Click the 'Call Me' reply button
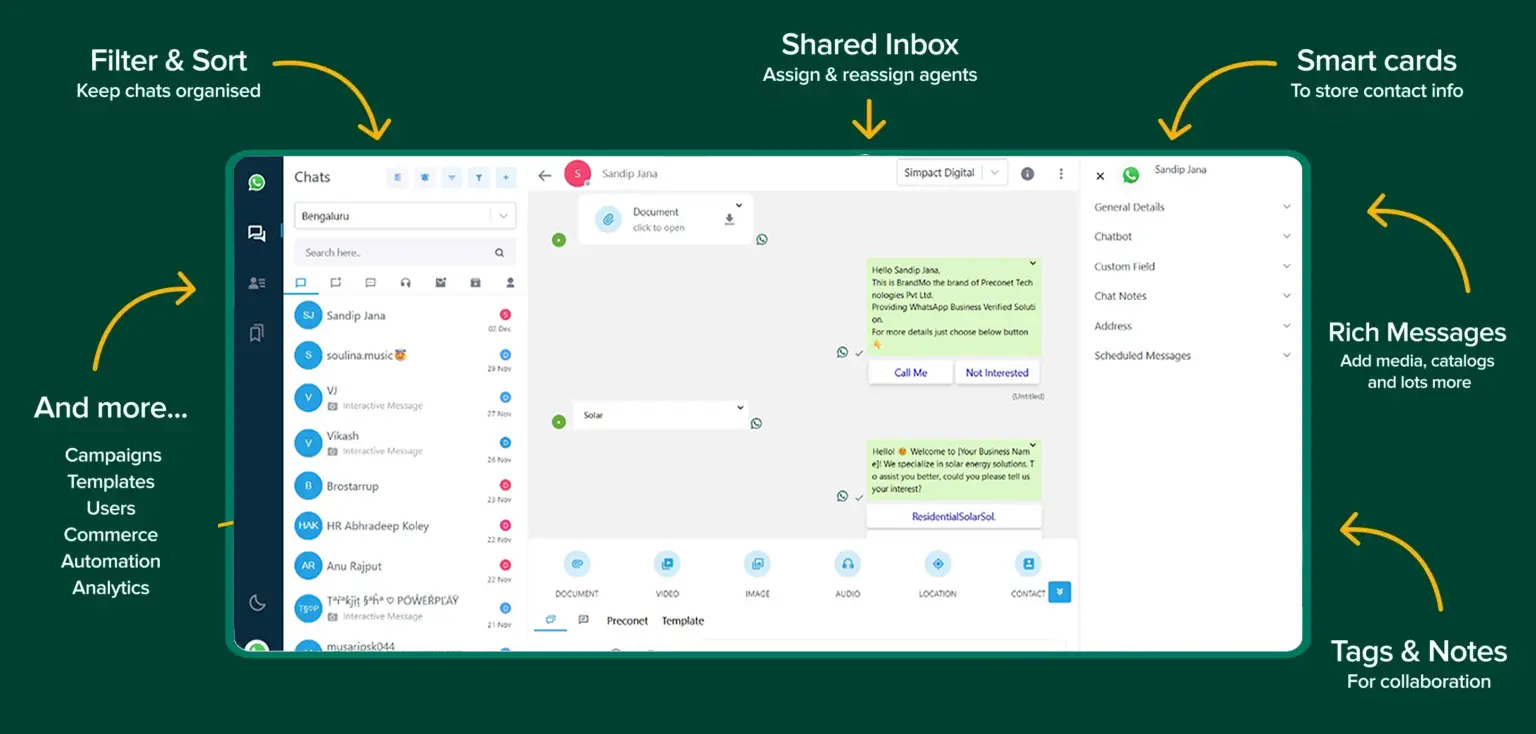This screenshot has height=734, width=1536. tap(910, 373)
